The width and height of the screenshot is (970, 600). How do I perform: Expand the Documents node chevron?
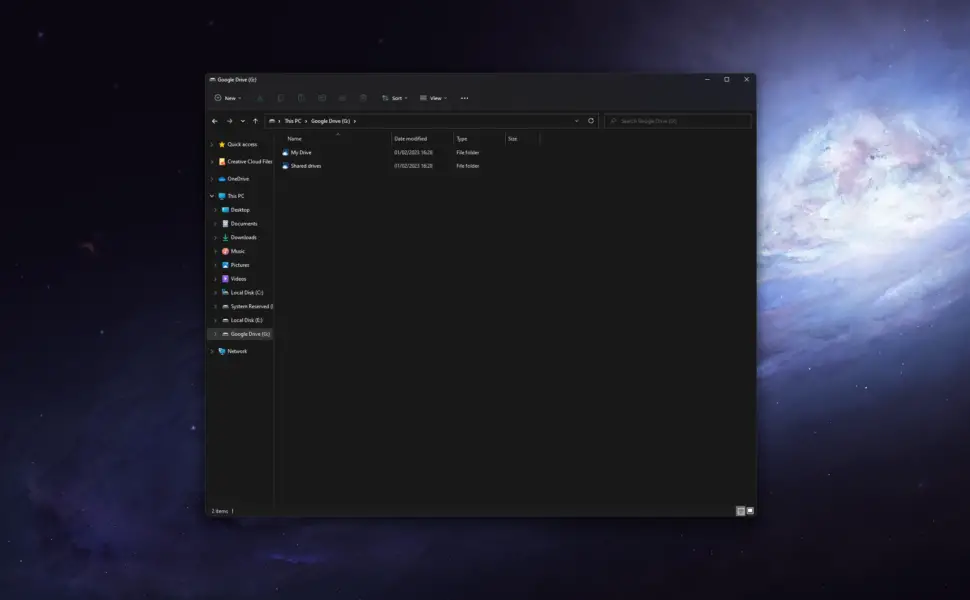(215, 224)
